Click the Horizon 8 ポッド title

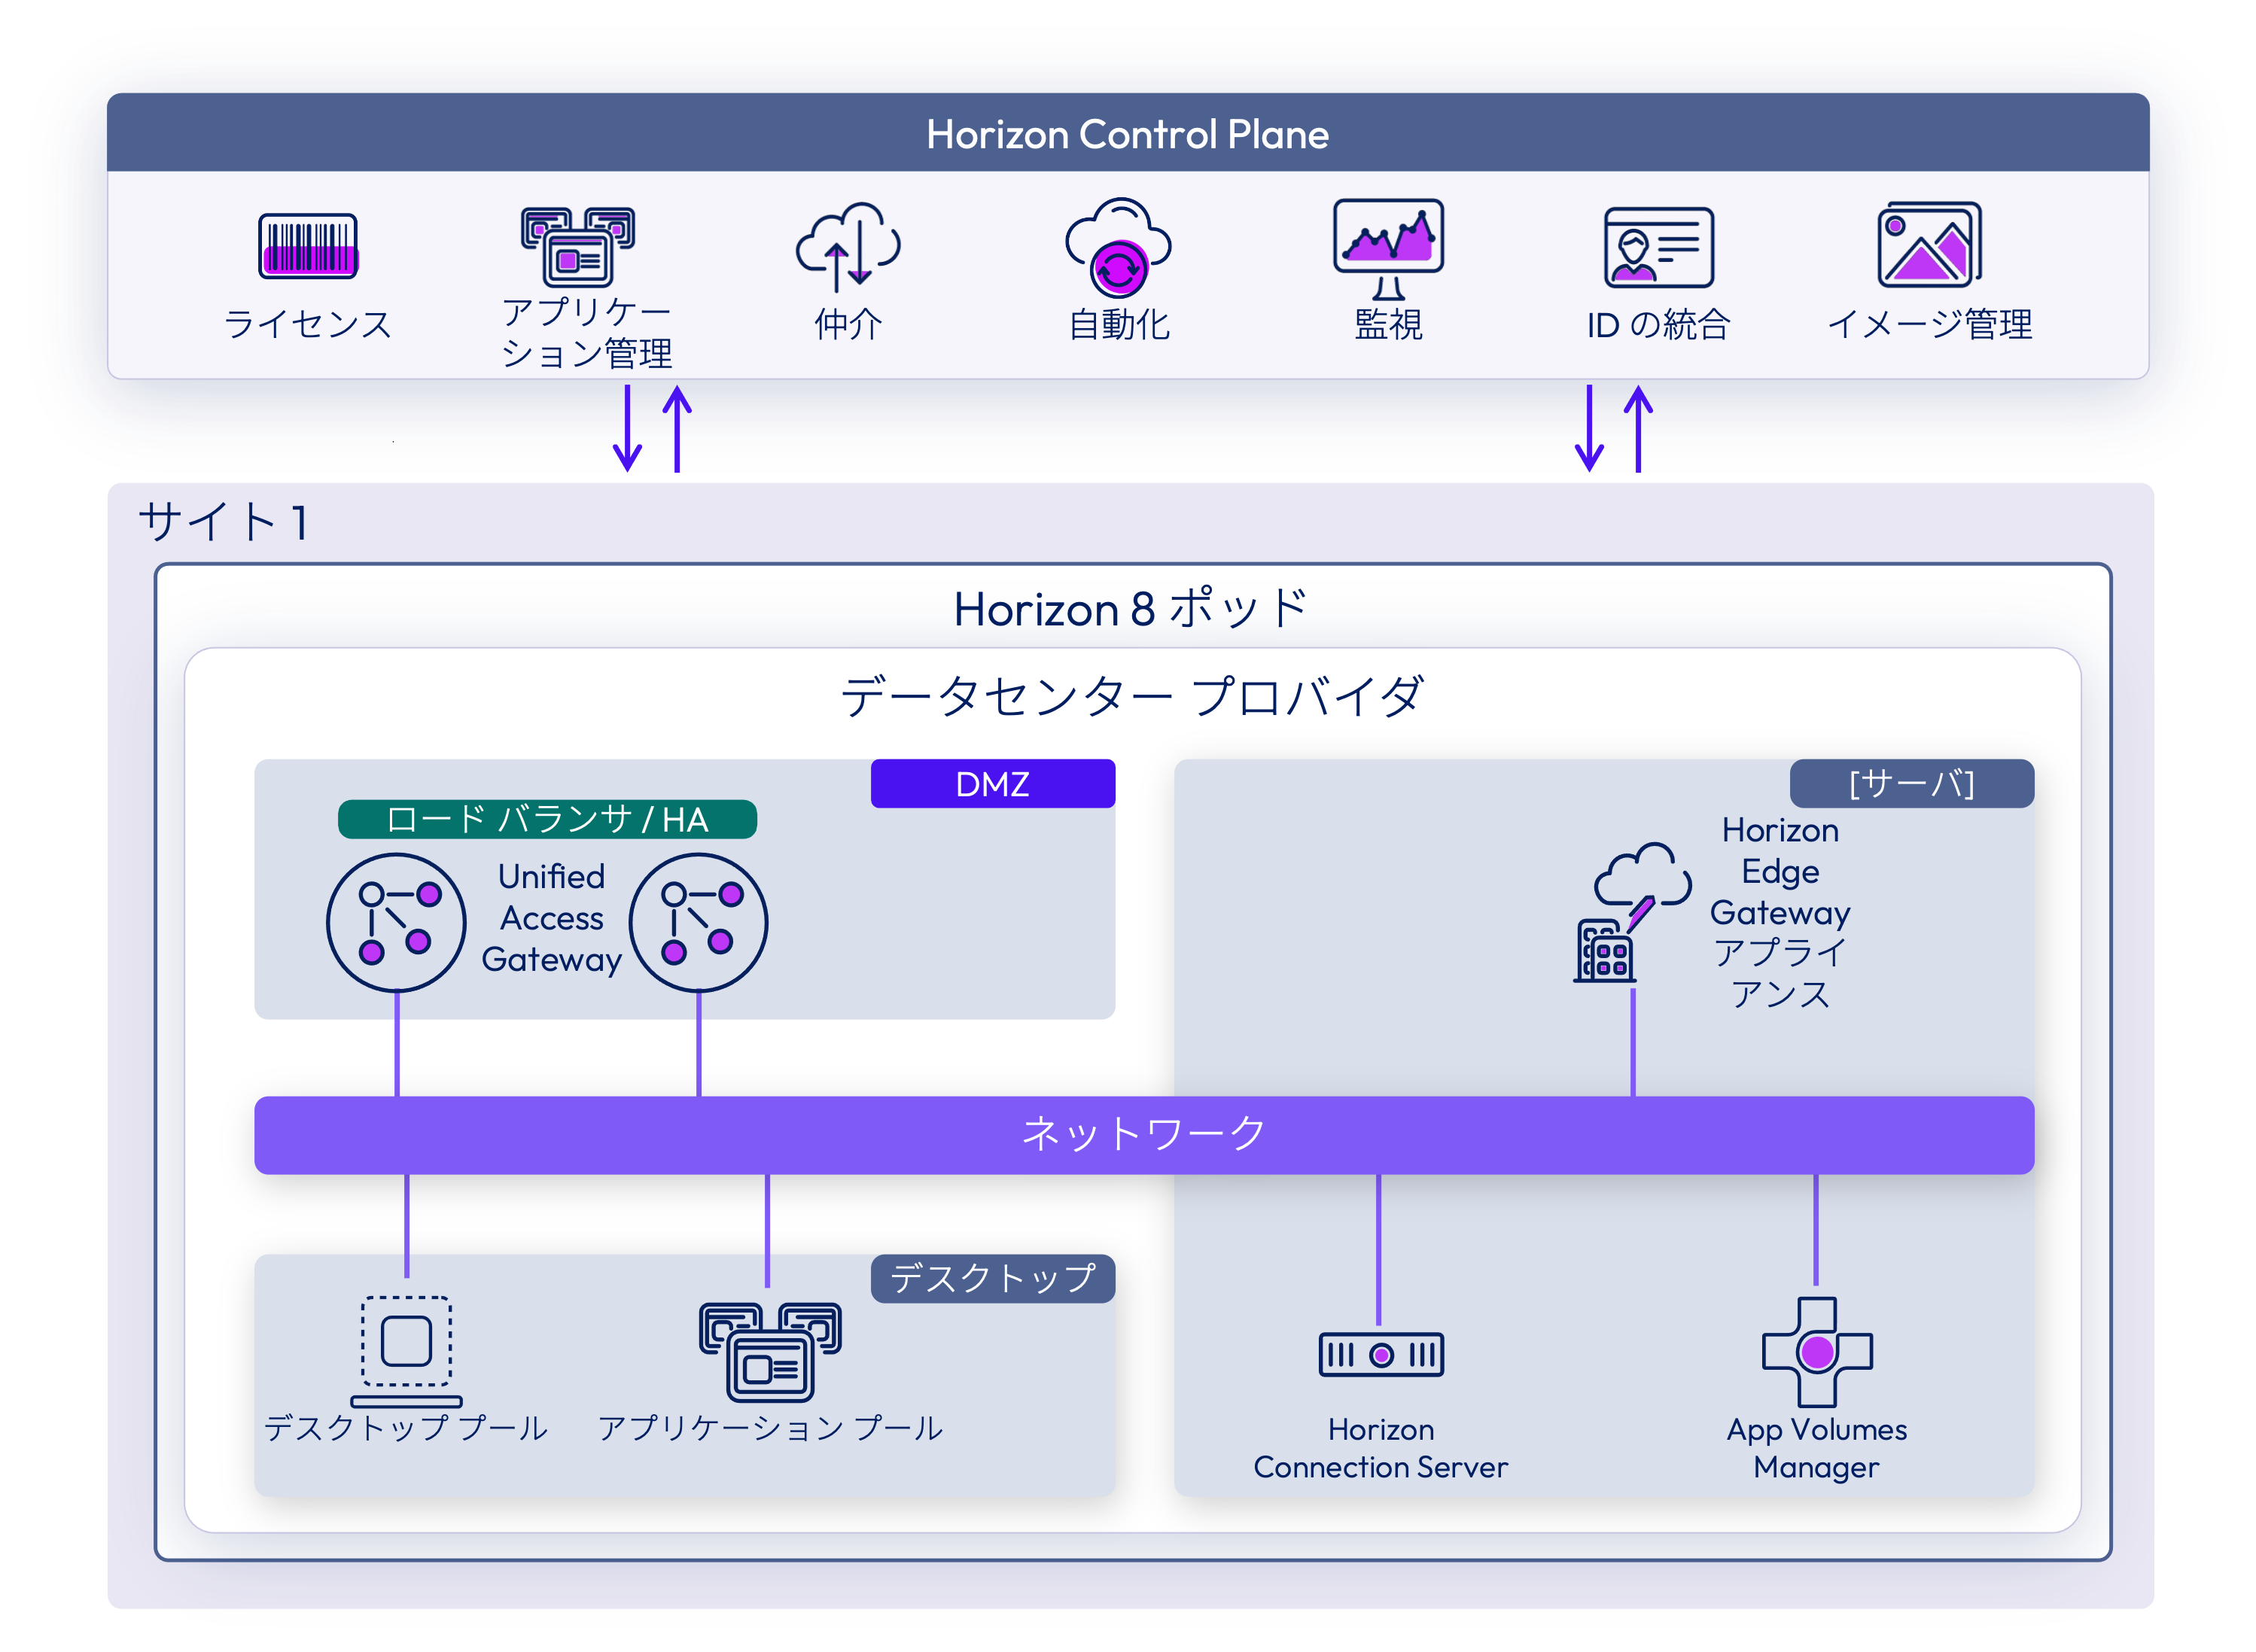coord(1132,608)
